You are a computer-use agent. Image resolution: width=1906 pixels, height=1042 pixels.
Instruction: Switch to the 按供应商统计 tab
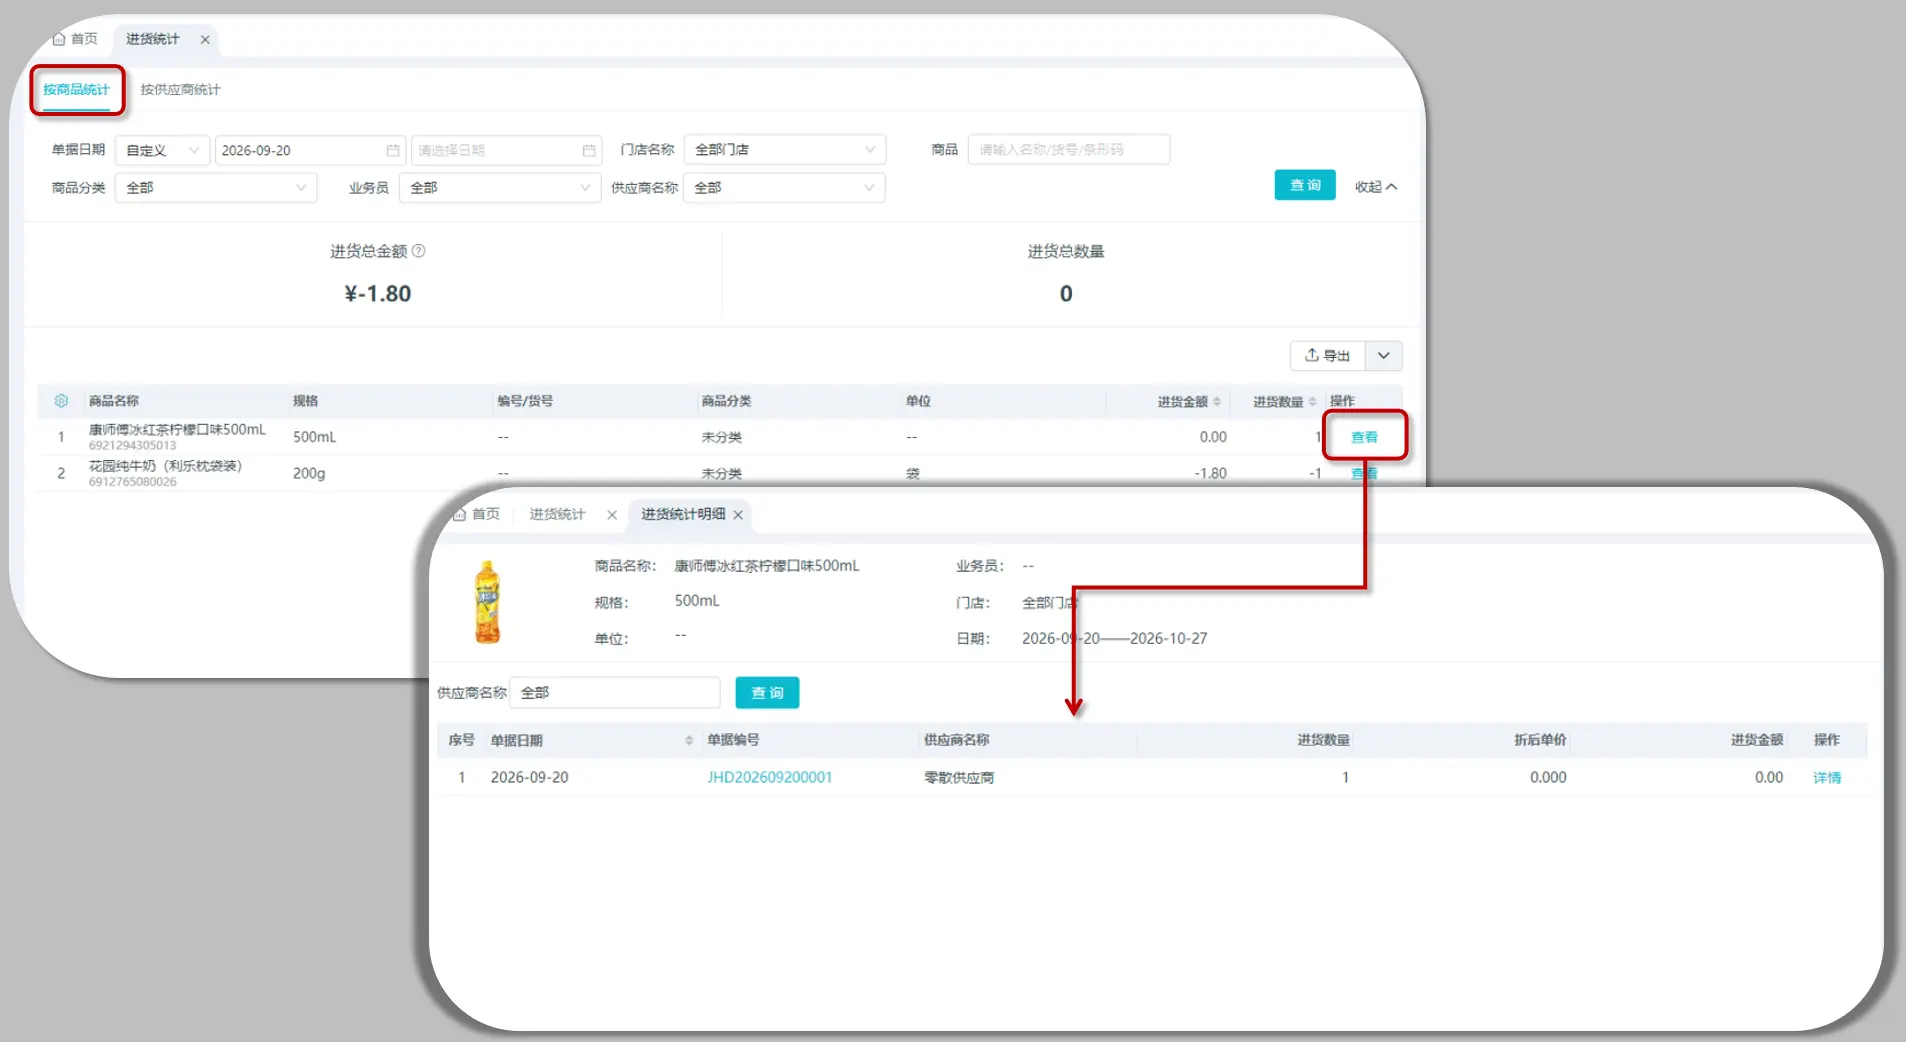180,90
